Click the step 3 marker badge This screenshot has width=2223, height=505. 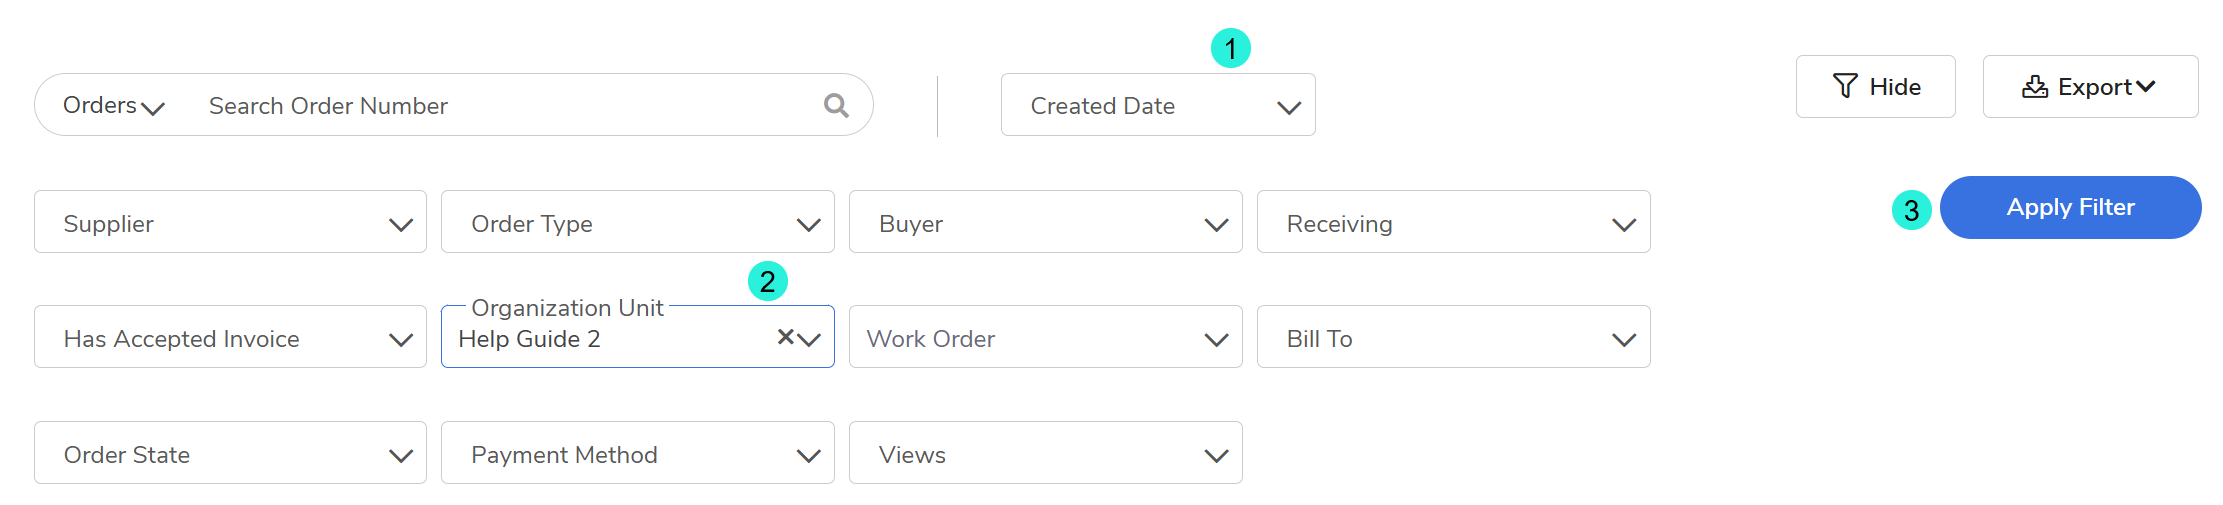coord(1911,210)
